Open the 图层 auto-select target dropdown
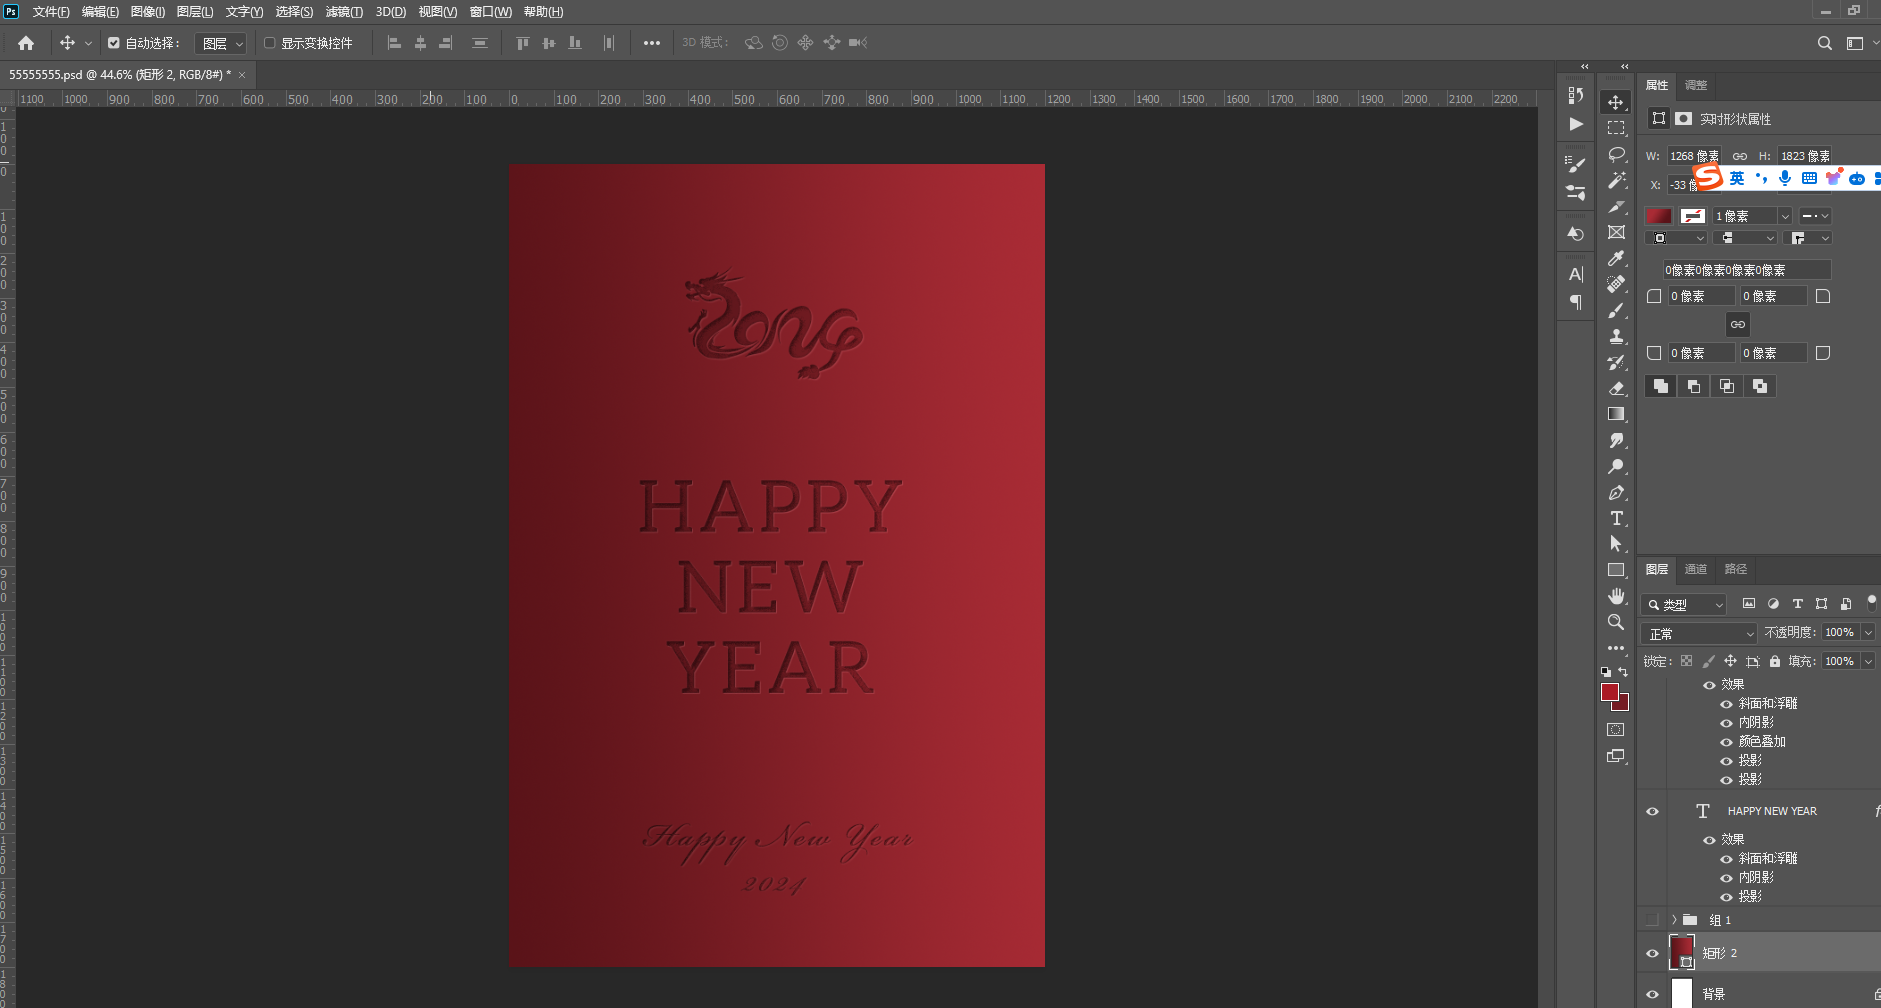 (x=221, y=43)
